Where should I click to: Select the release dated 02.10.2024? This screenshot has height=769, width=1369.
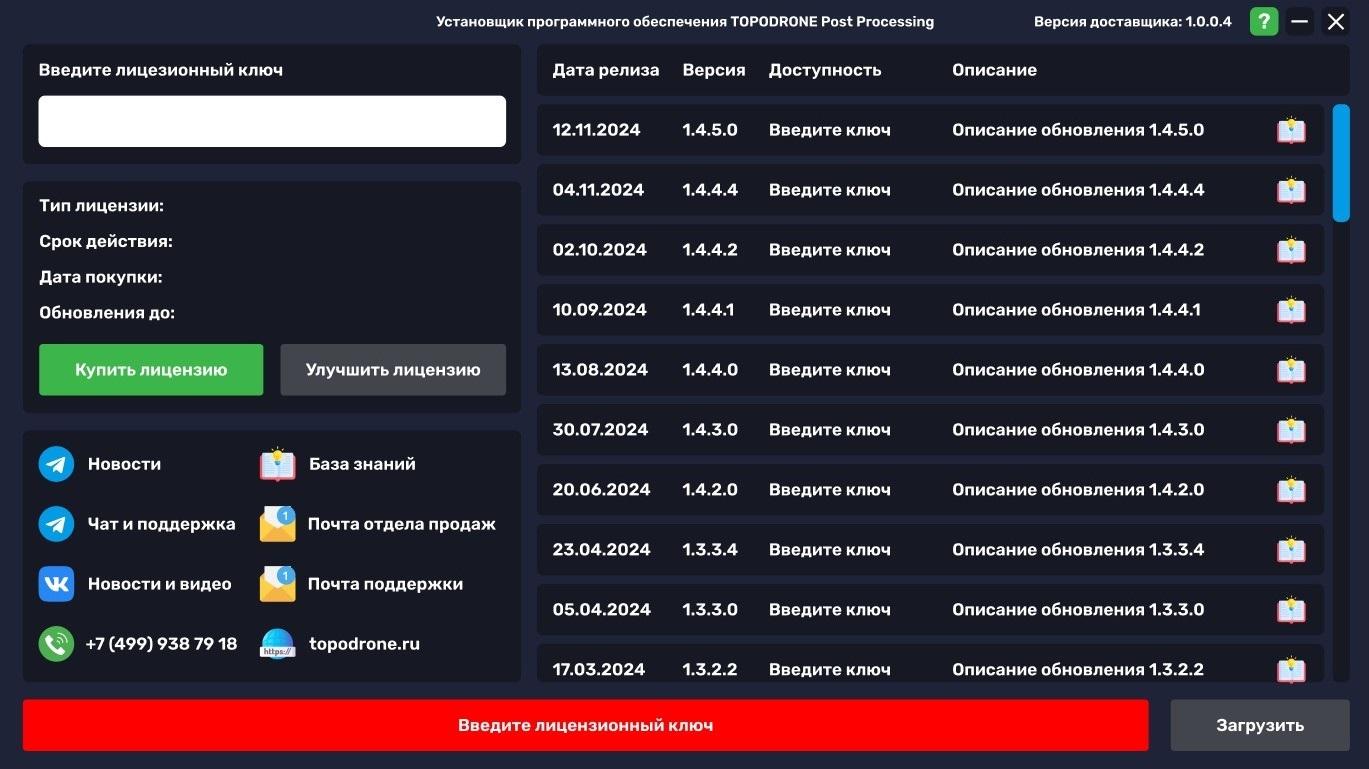930,250
